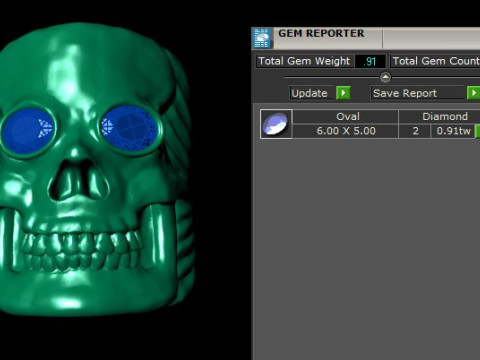Click the GEM REPORTER title

[x=321, y=33]
